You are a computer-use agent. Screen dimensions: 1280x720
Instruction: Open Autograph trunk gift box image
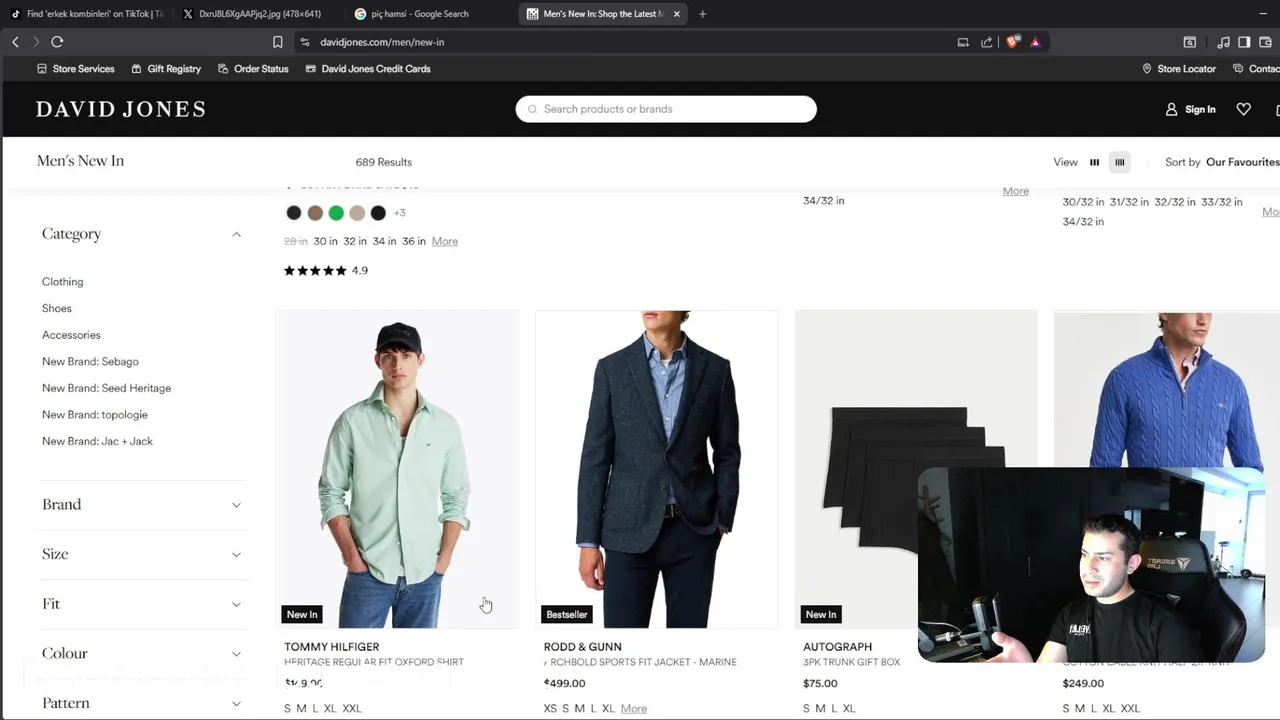point(915,469)
